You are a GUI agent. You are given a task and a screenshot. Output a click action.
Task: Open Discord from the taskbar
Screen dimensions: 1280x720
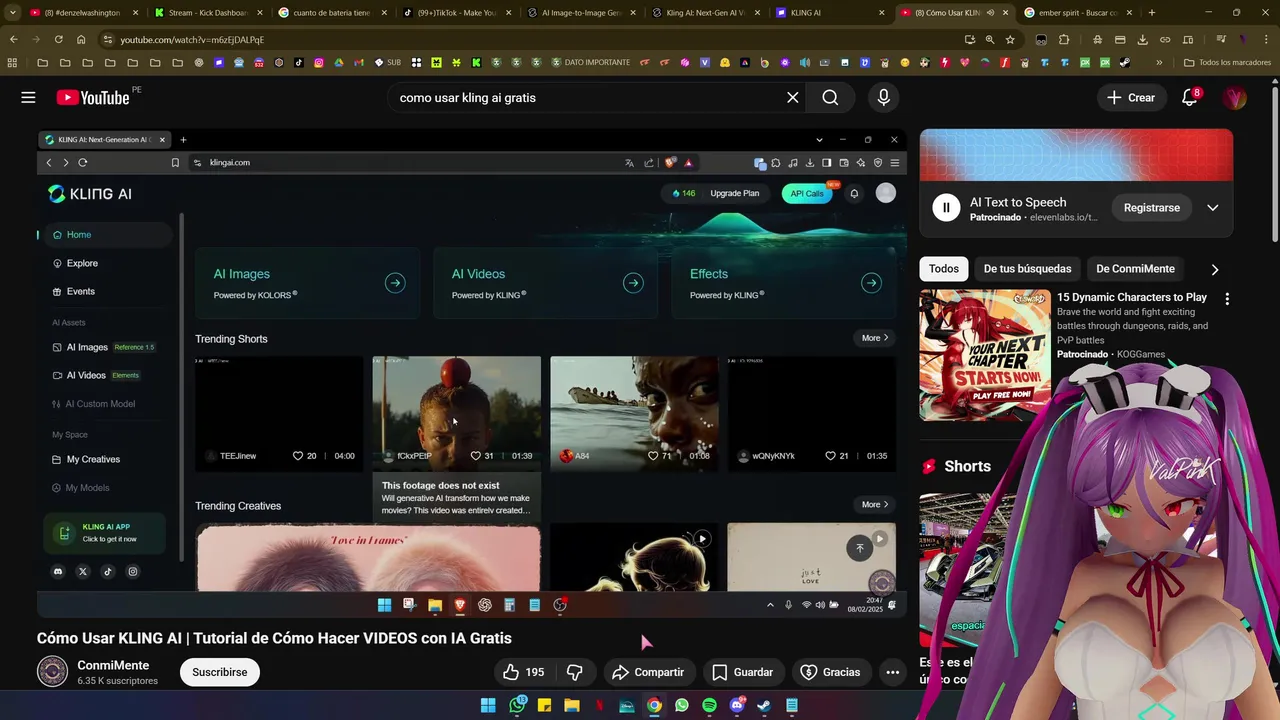(737, 705)
